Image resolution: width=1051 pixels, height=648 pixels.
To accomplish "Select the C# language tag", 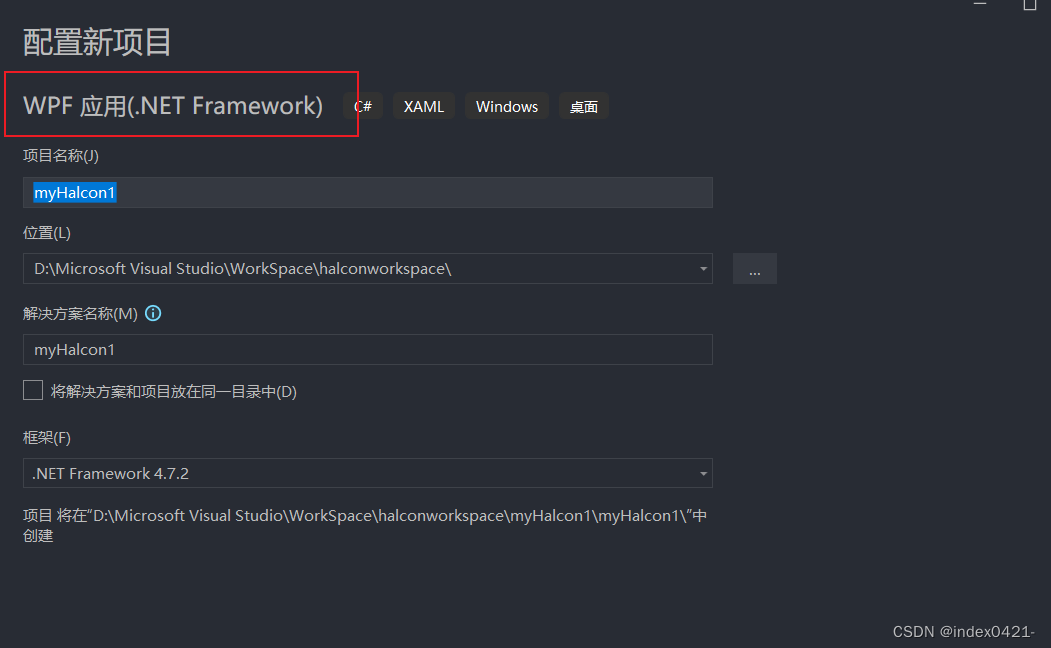I will click(x=362, y=106).
